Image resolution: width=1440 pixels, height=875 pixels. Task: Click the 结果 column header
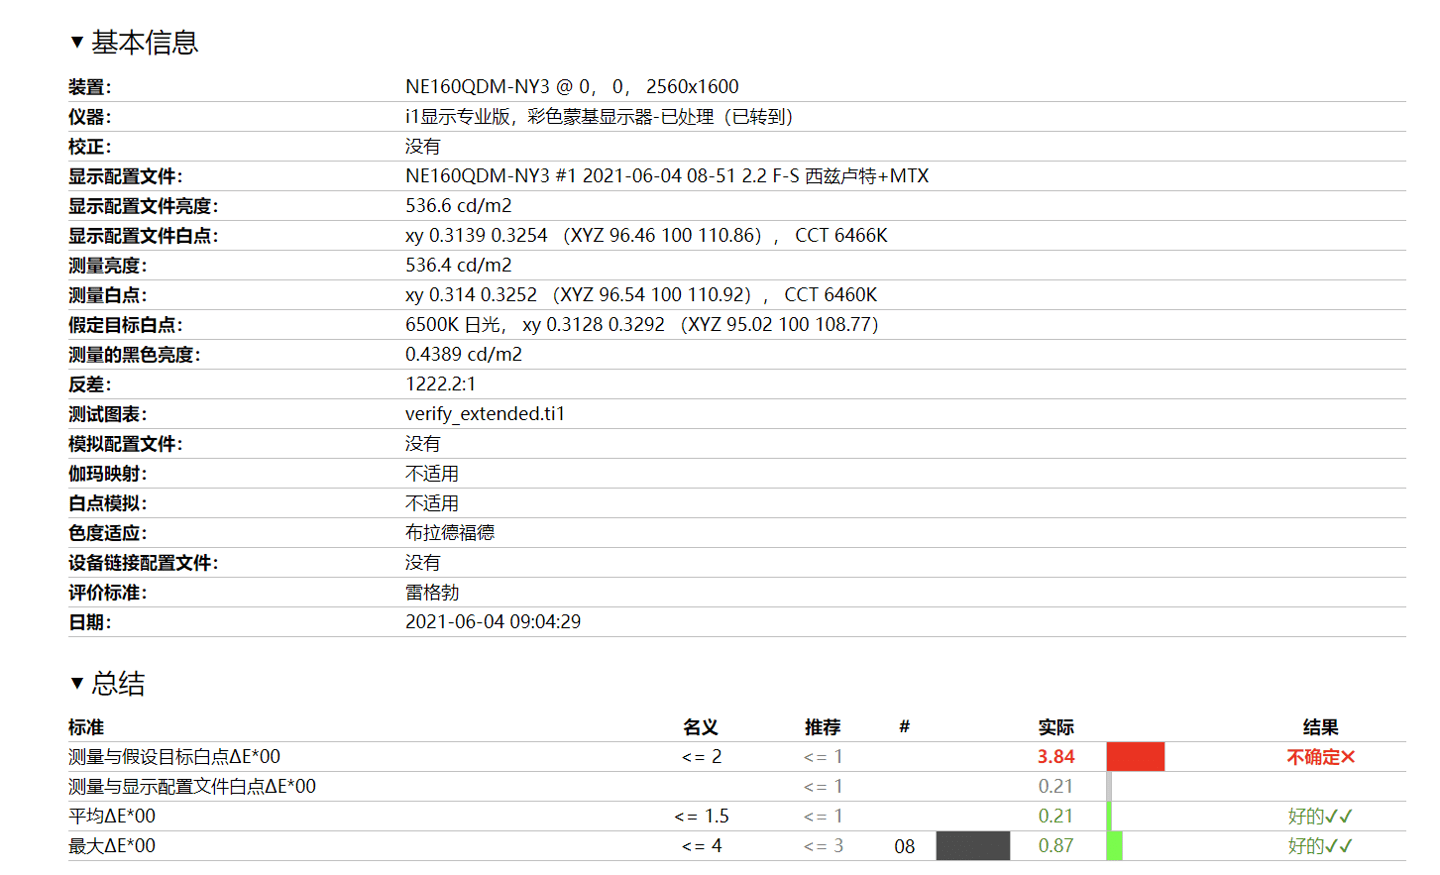[x=1320, y=727]
